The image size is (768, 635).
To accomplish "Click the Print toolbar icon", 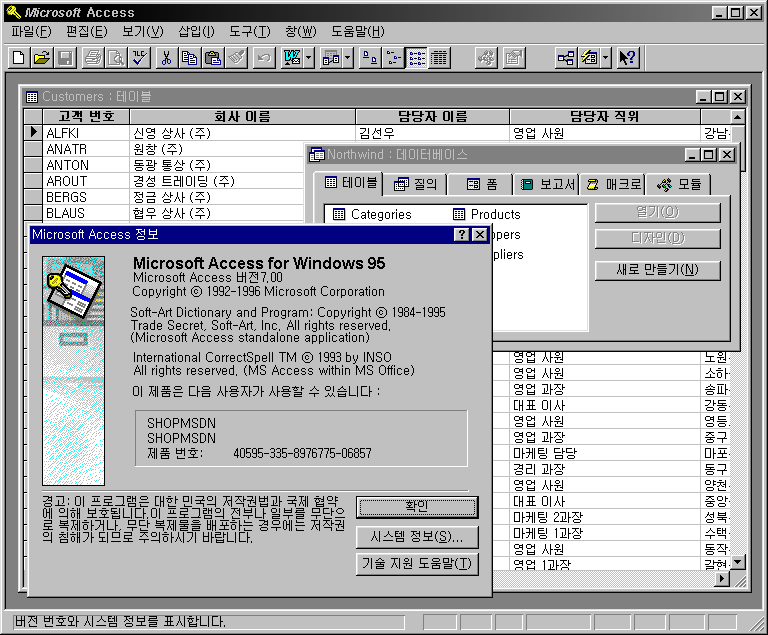I will tap(93, 58).
